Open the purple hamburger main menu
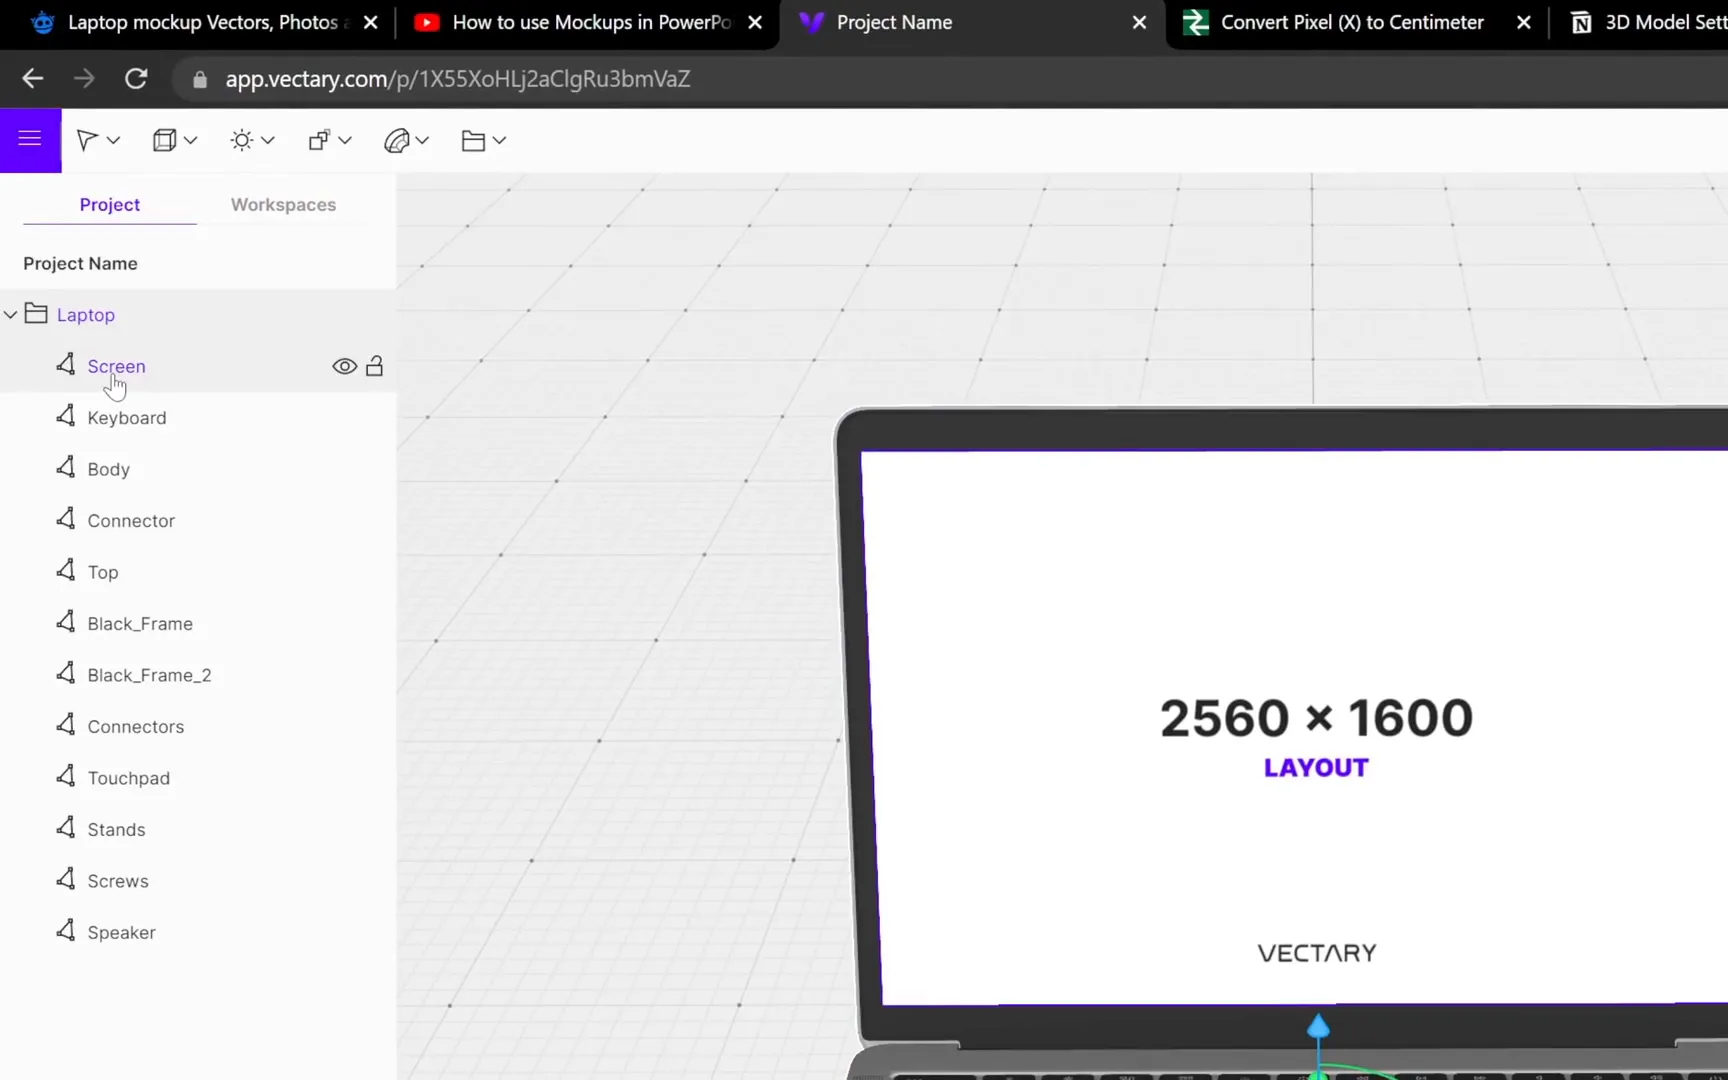The height and width of the screenshot is (1080, 1728). click(30, 140)
